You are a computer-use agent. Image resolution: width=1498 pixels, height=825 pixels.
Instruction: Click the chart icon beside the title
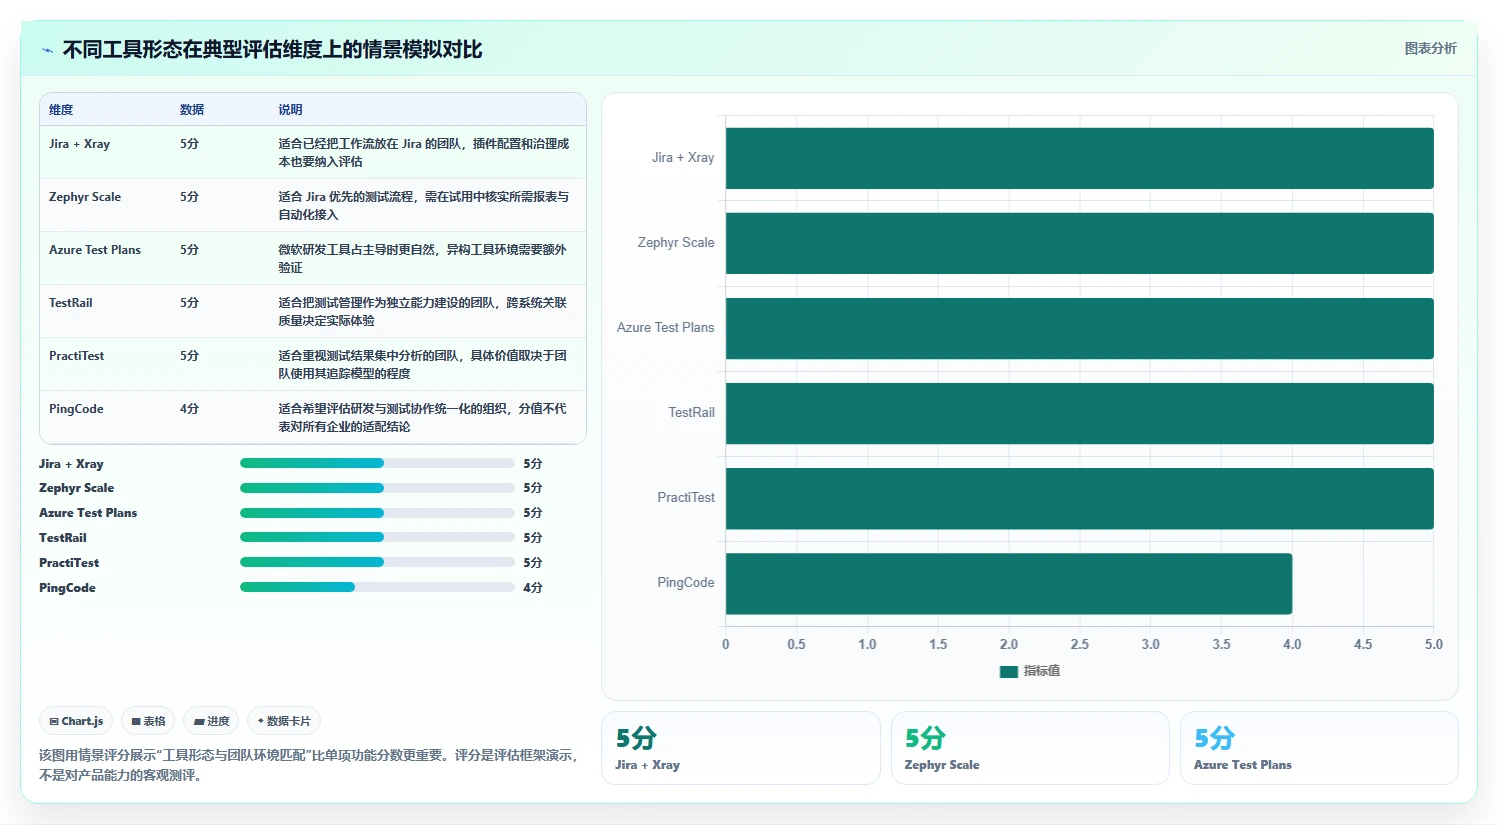tap(47, 50)
